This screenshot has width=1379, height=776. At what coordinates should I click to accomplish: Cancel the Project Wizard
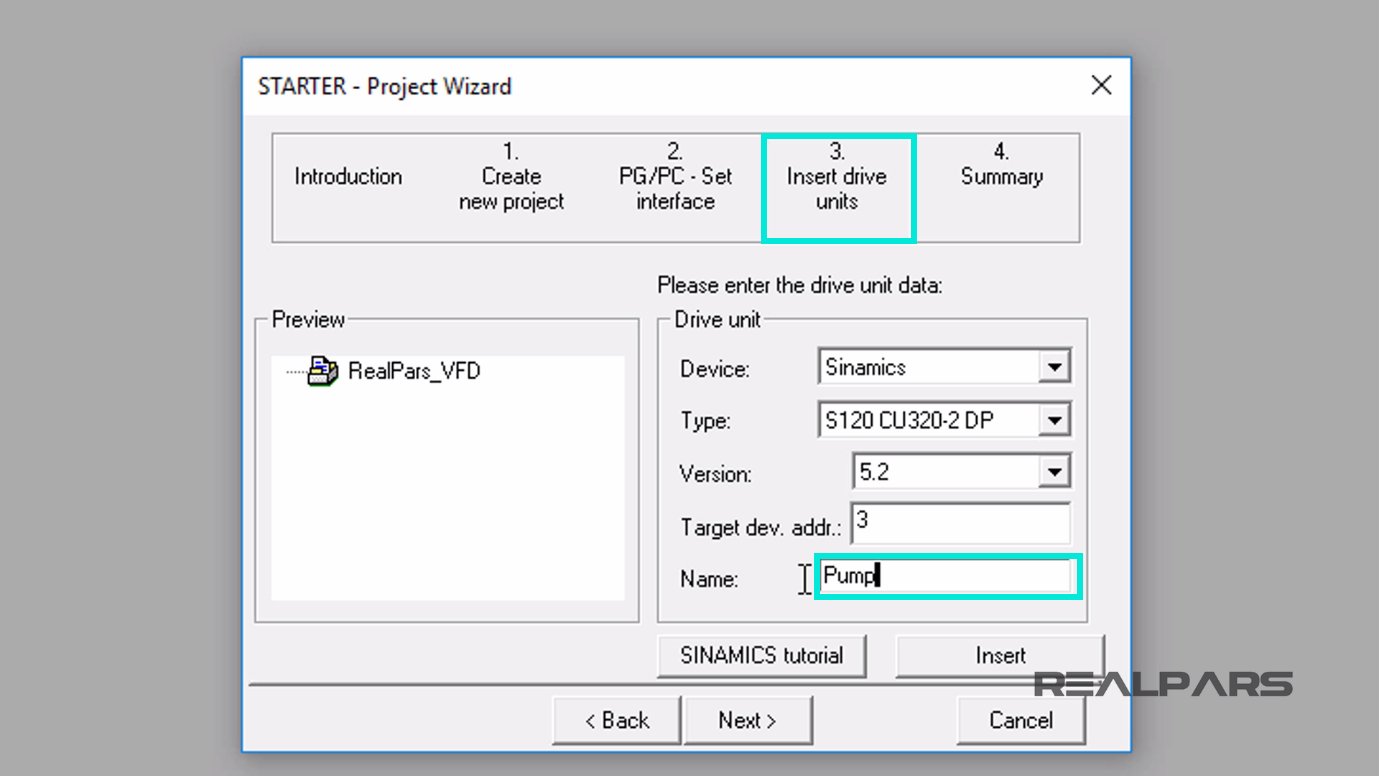coord(1021,720)
